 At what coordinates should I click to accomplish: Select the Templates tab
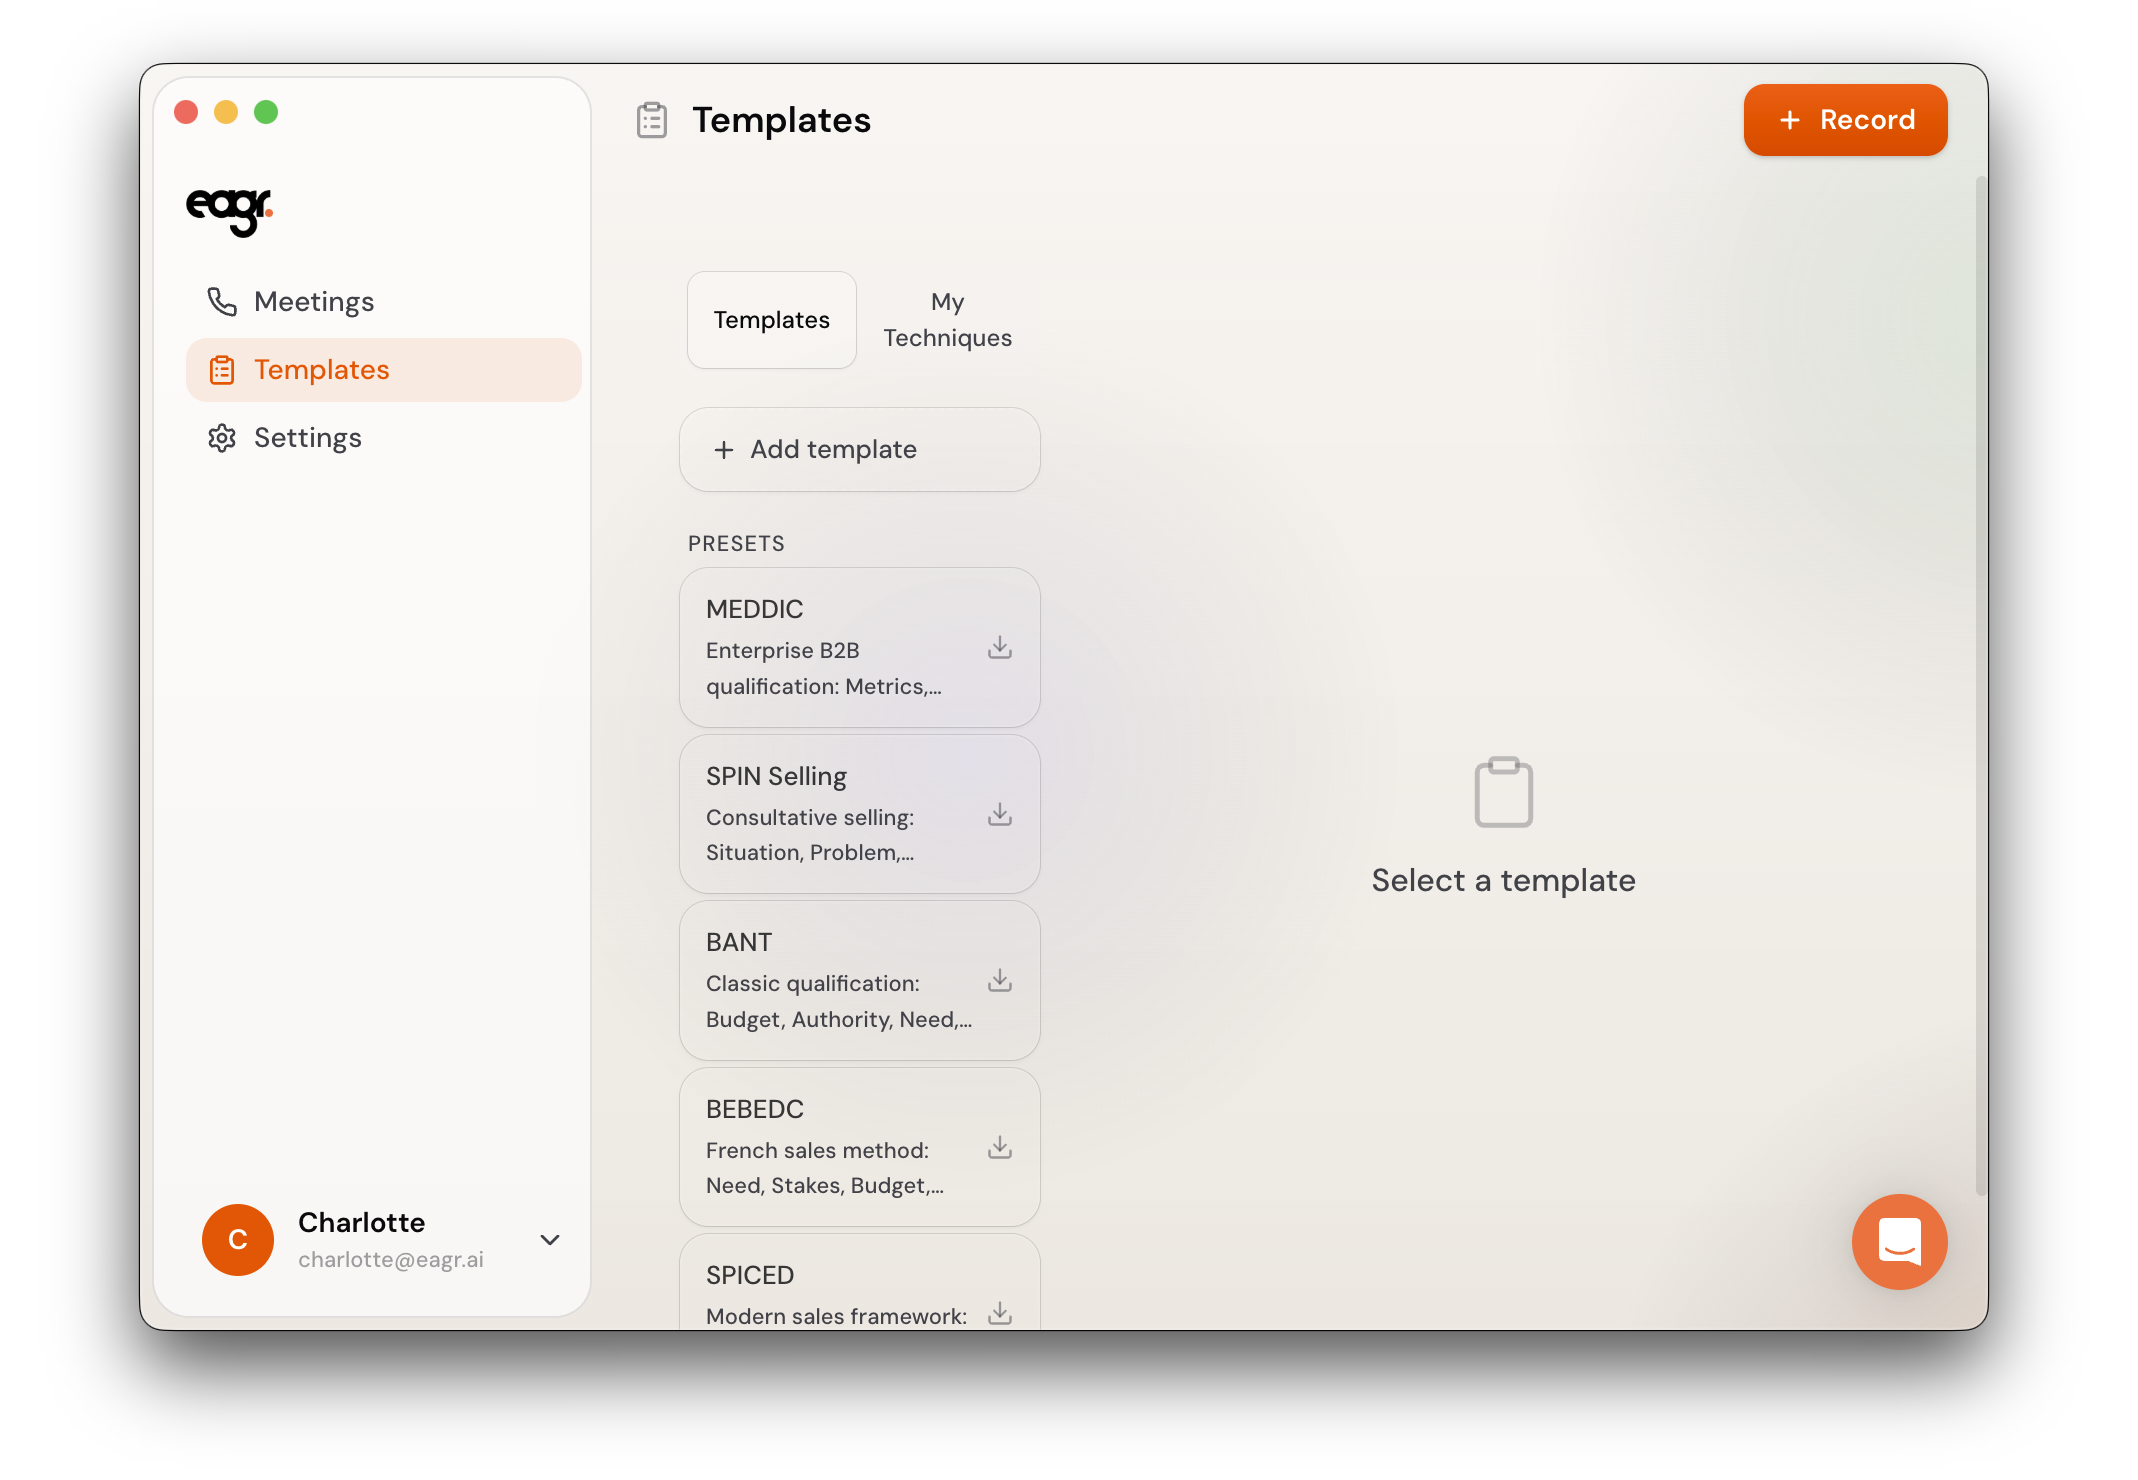tap(771, 320)
